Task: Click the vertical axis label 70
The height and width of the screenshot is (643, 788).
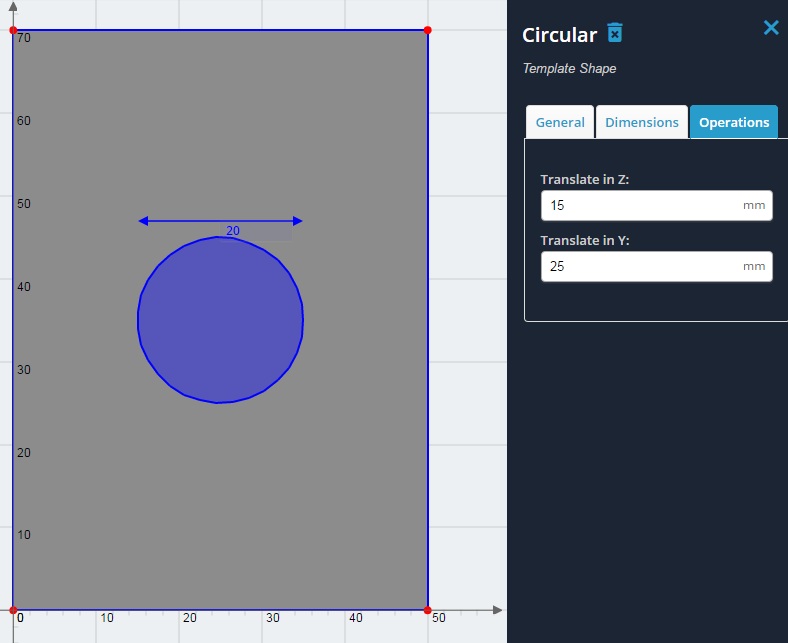Action: pos(24,38)
